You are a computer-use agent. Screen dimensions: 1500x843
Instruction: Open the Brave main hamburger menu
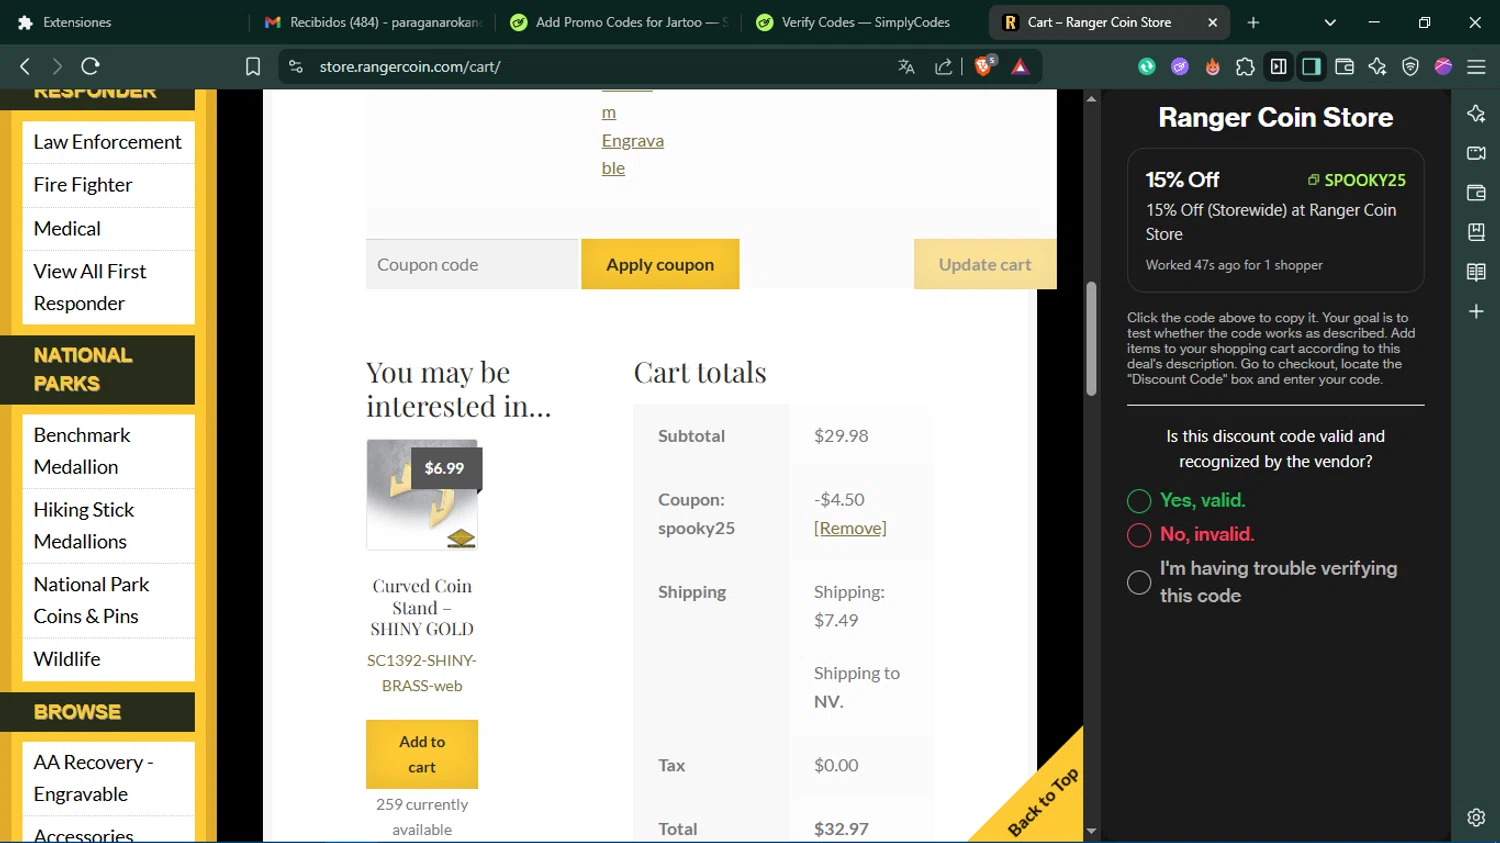coord(1476,66)
